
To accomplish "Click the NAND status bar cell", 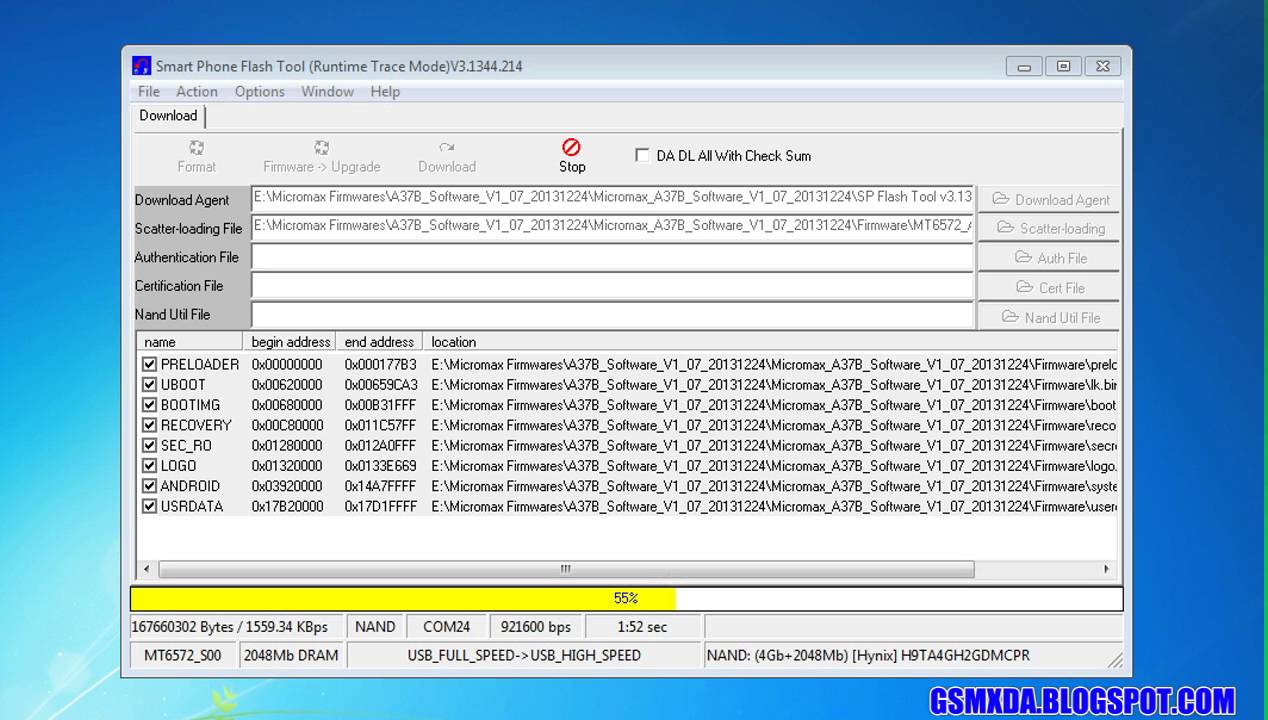I will point(375,627).
